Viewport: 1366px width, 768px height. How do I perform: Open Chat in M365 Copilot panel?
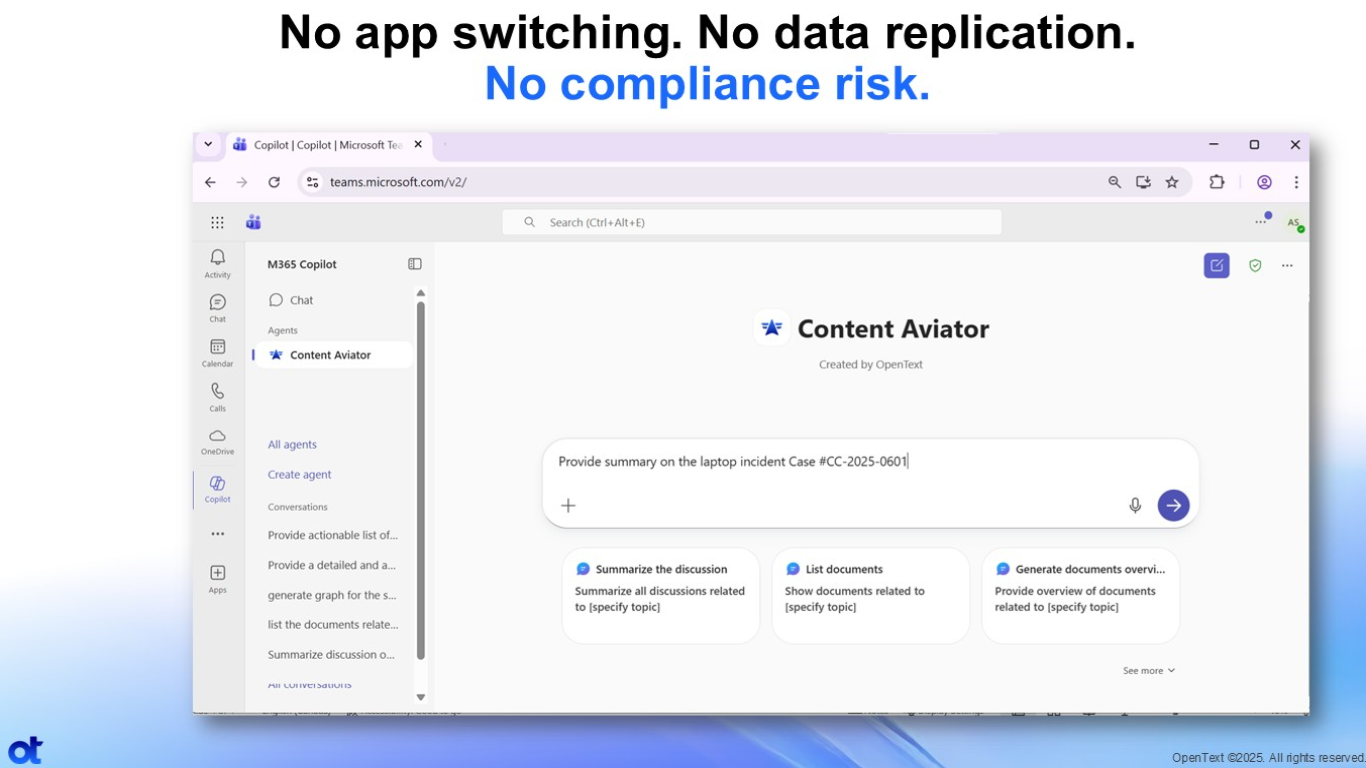pos(291,300)
